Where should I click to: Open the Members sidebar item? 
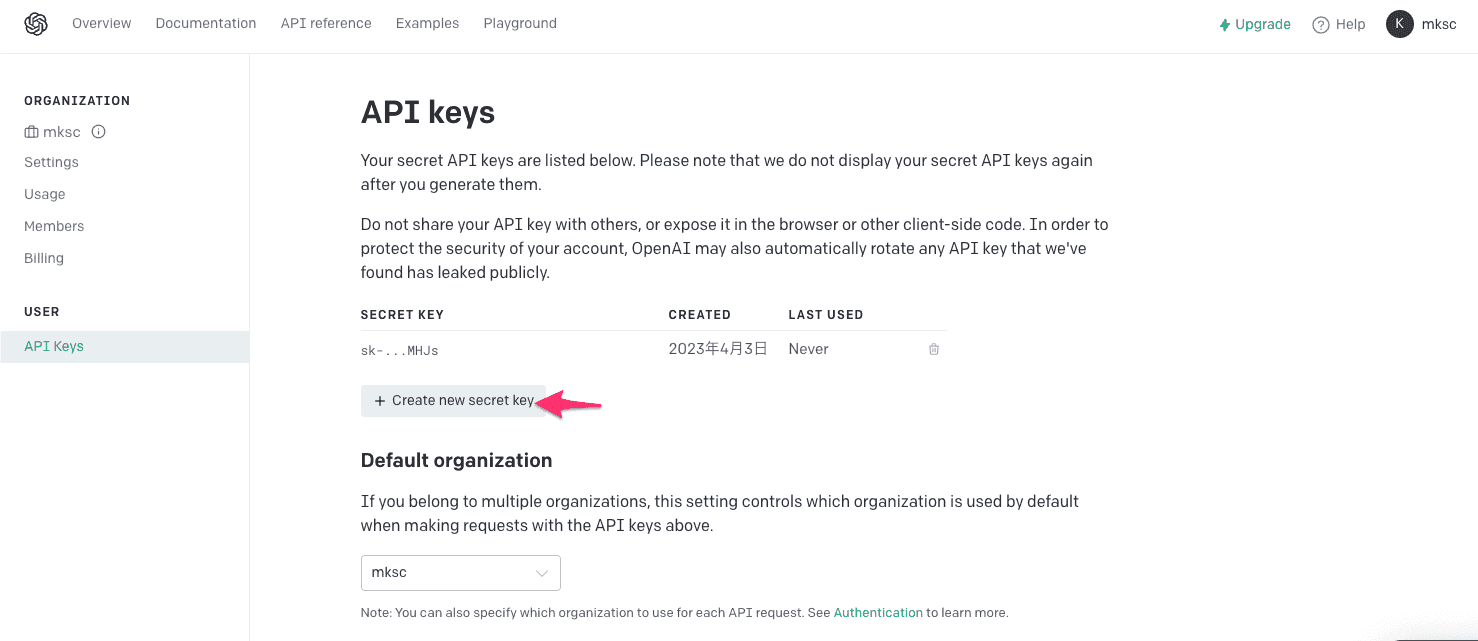point(54,226)
